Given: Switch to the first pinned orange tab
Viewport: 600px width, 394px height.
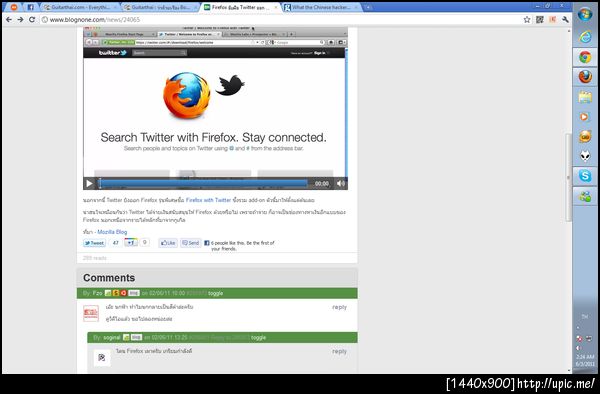Looking at the screenshot, I should pos(14,7).
